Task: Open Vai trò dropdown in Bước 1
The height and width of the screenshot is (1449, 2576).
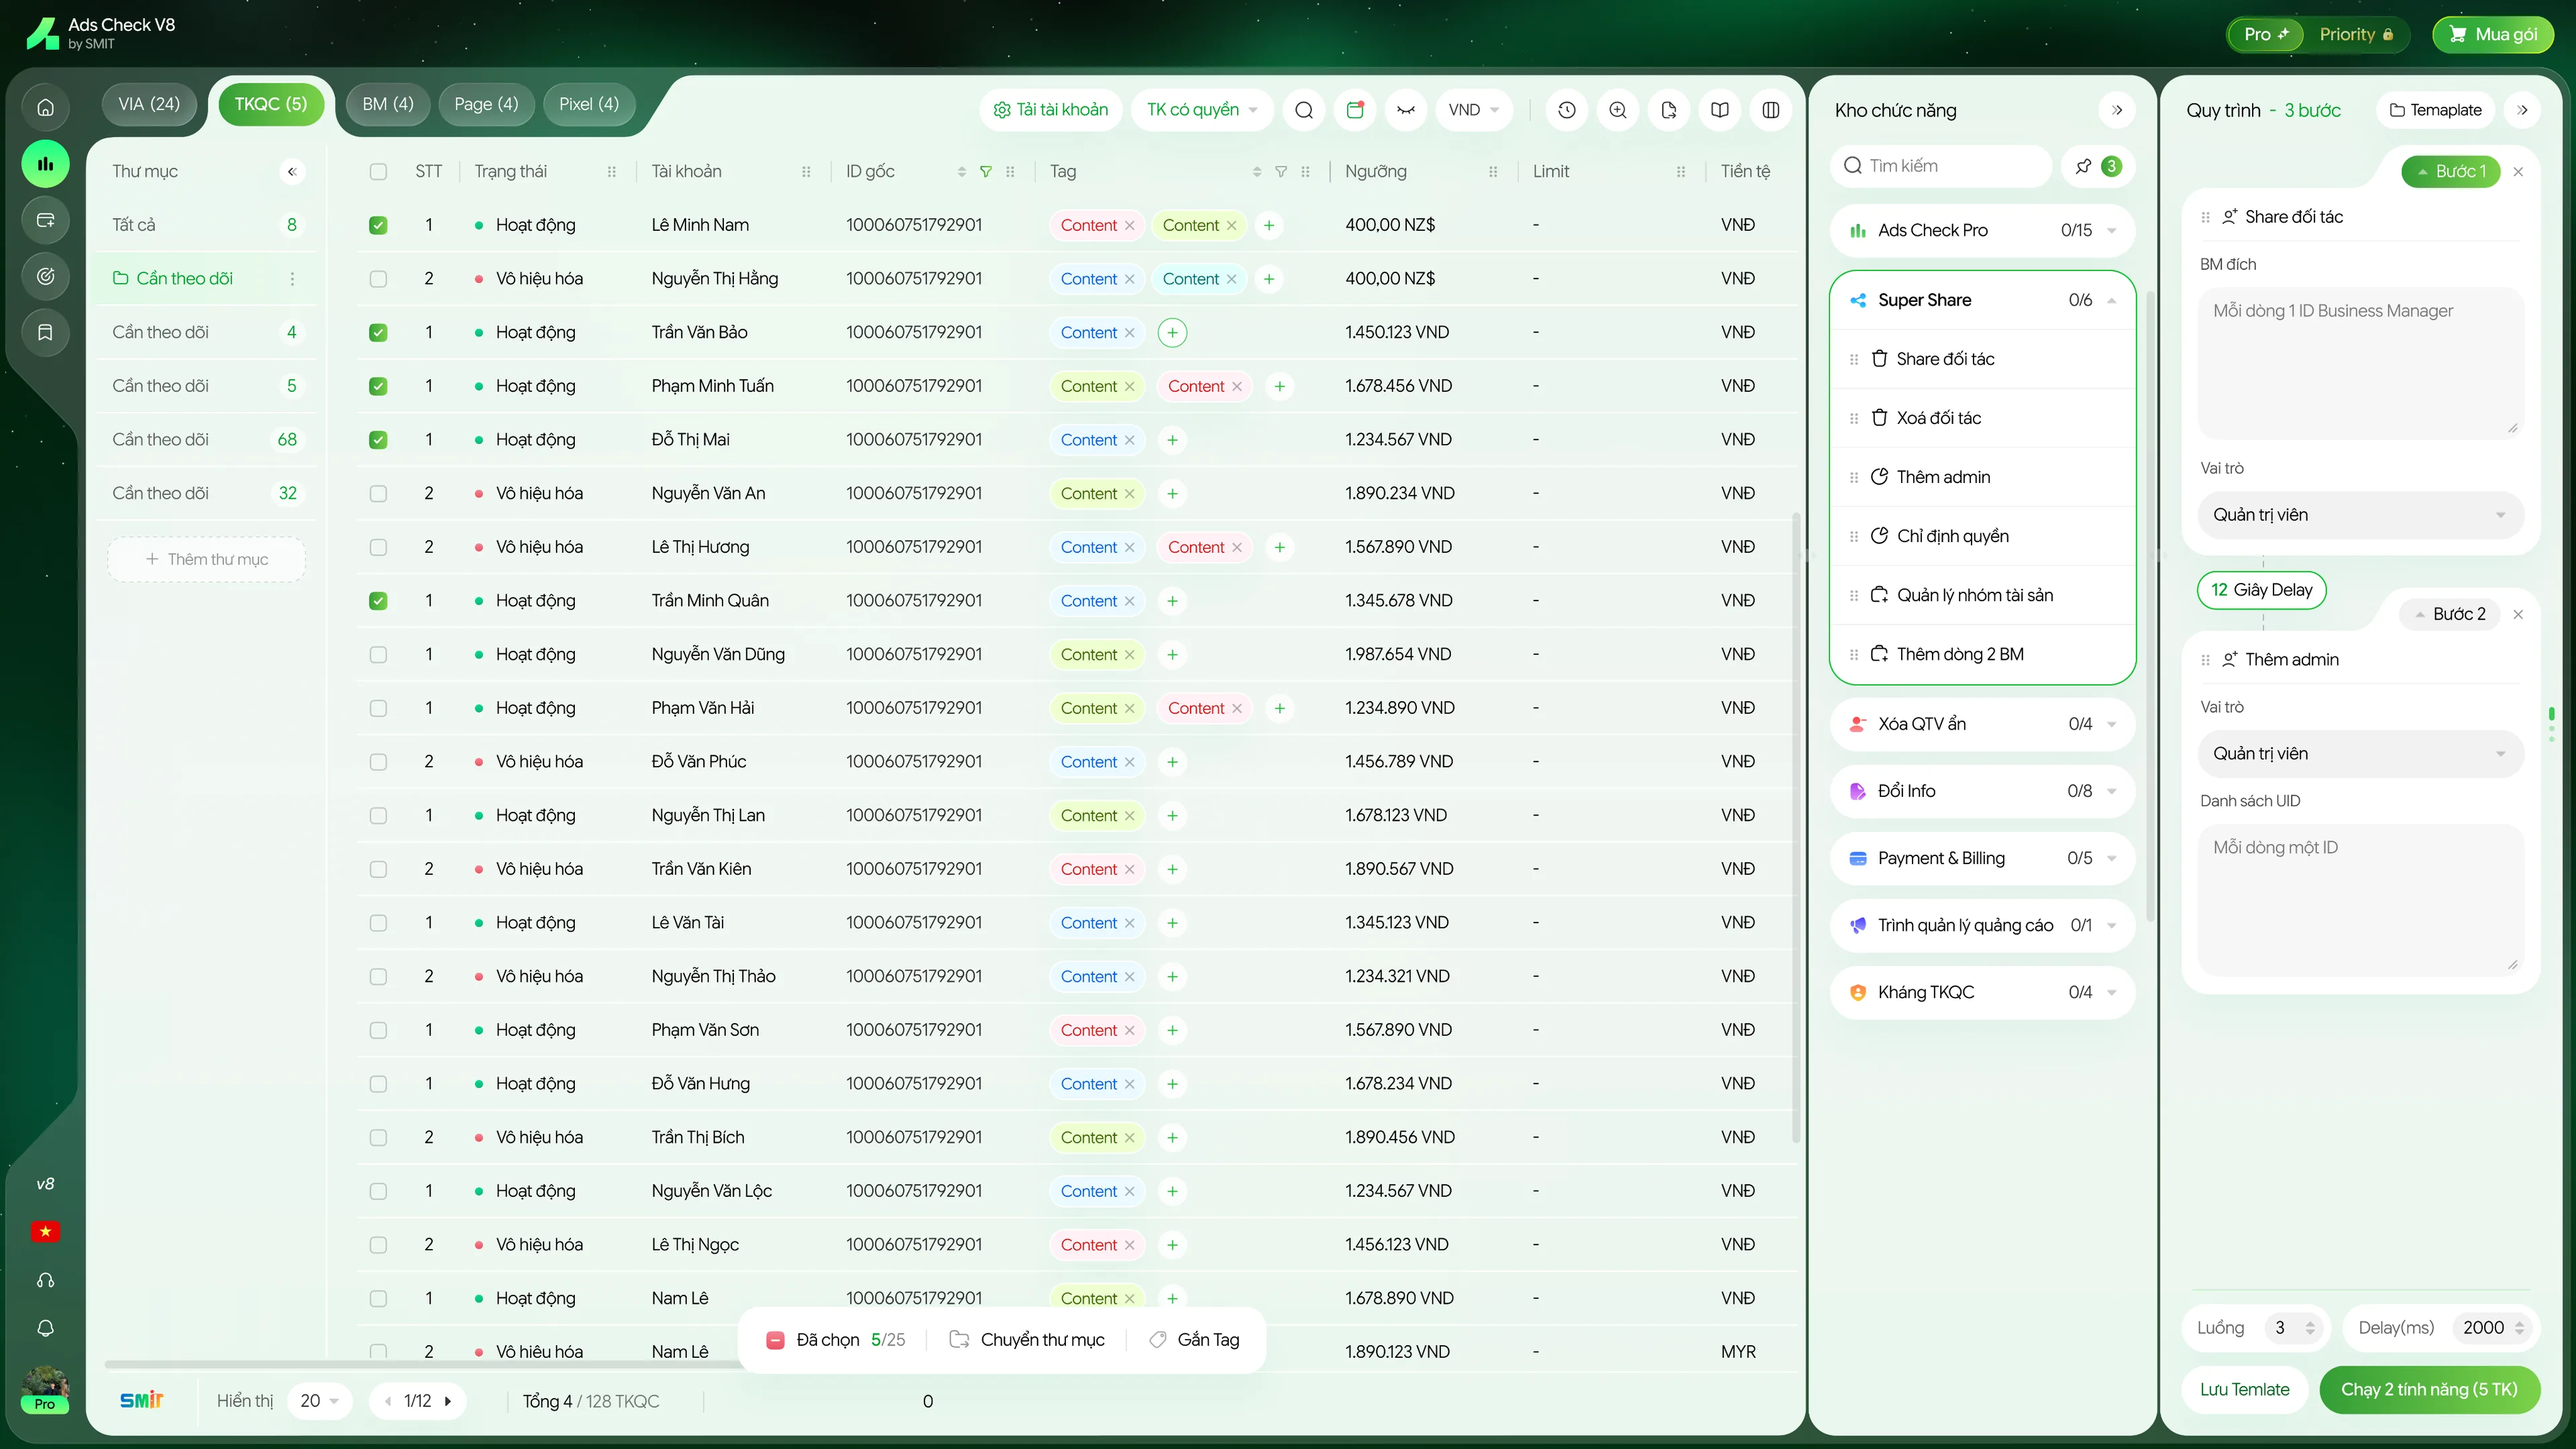Action: (x=2360, y=515)
